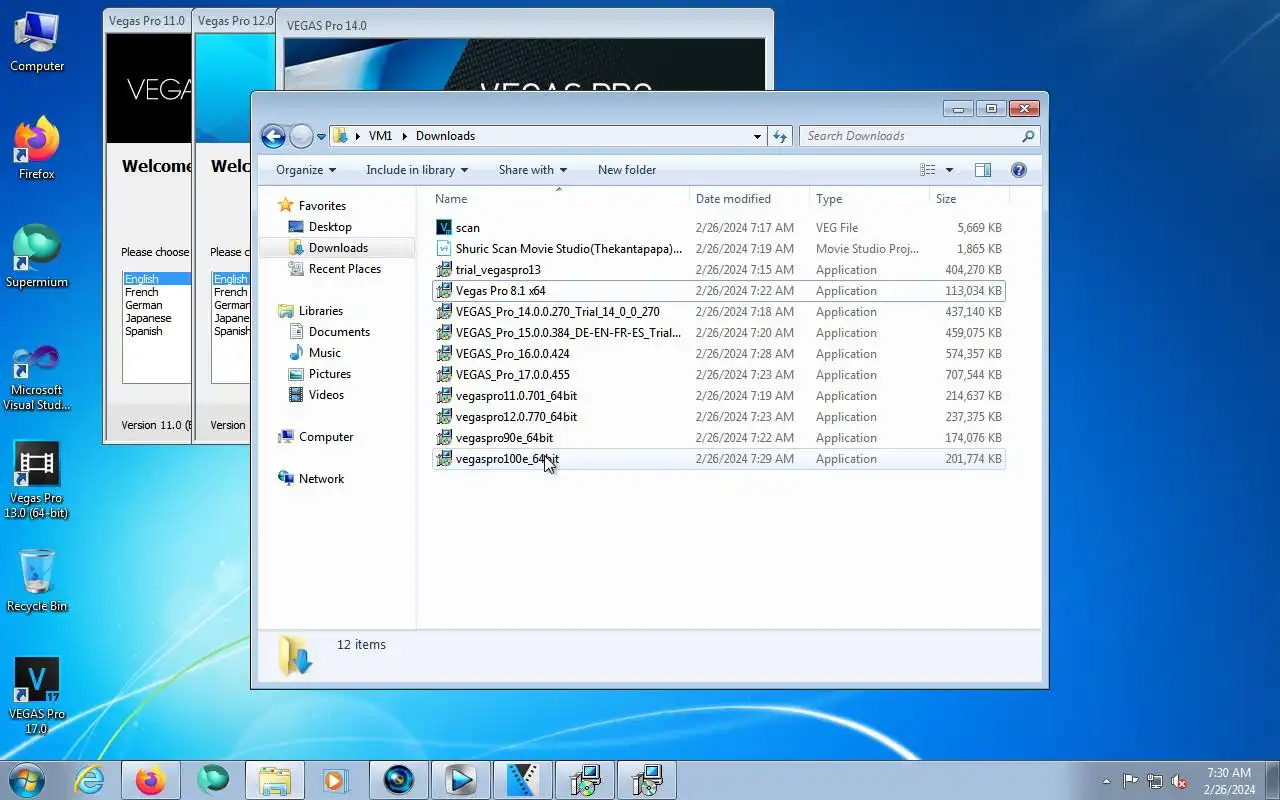This screenshot has height=800, width=1280.
Task: Launch Vegas Pro 13.0 (64-bit) desktop shortcut
Action: click(37, 481)
